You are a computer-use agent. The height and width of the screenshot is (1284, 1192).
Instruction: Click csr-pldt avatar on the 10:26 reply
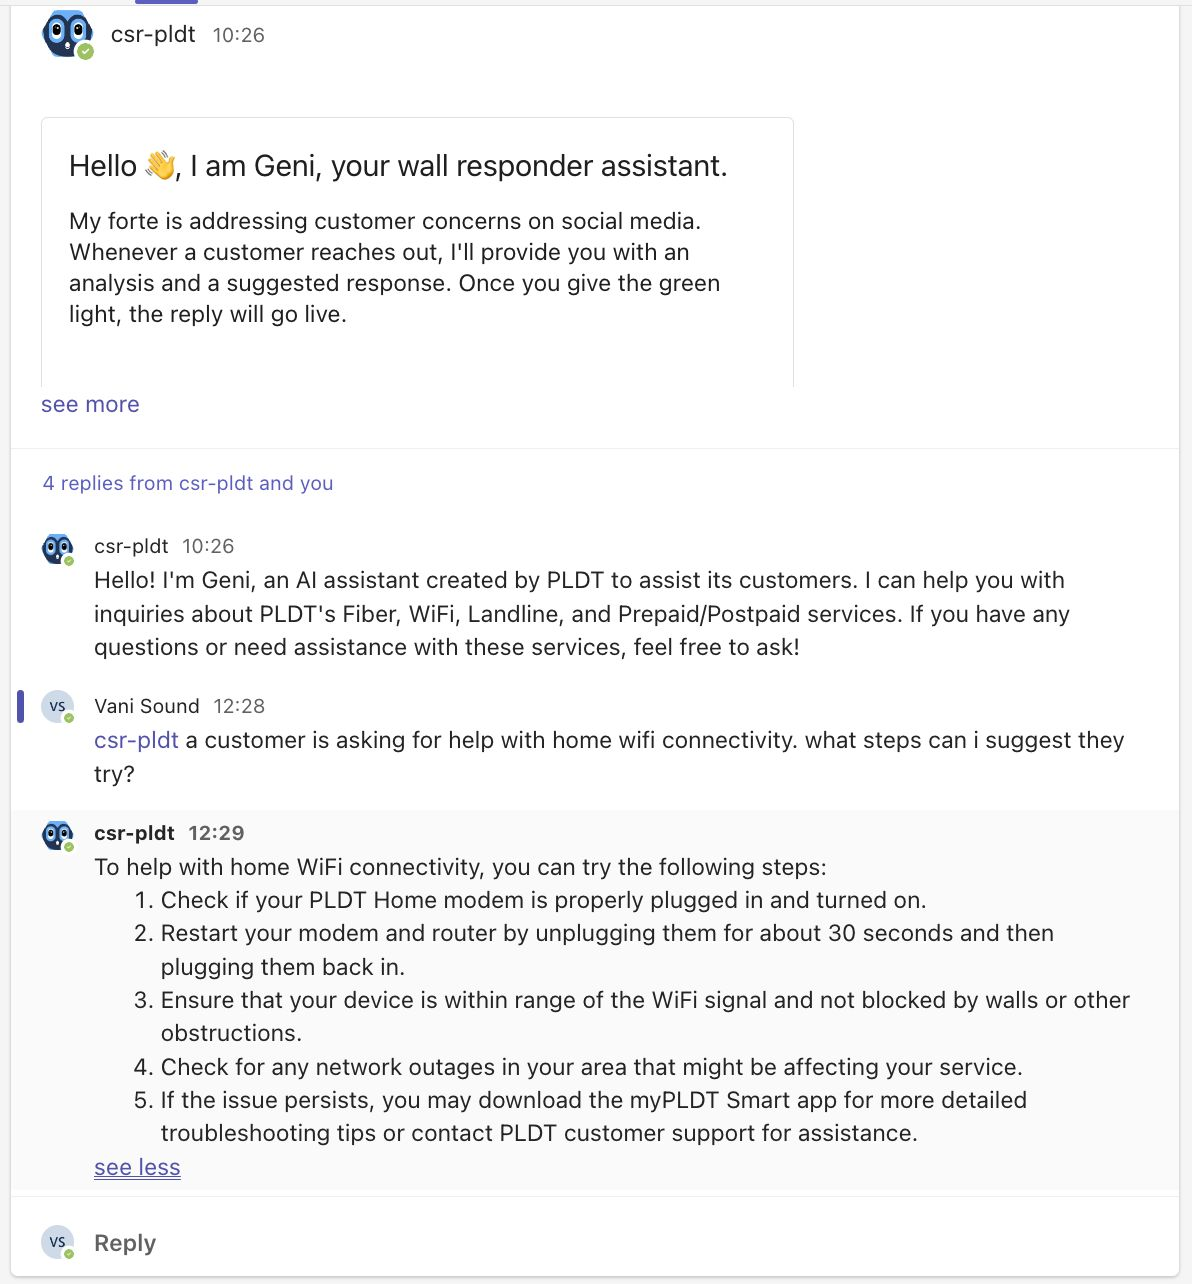point(58,549)
